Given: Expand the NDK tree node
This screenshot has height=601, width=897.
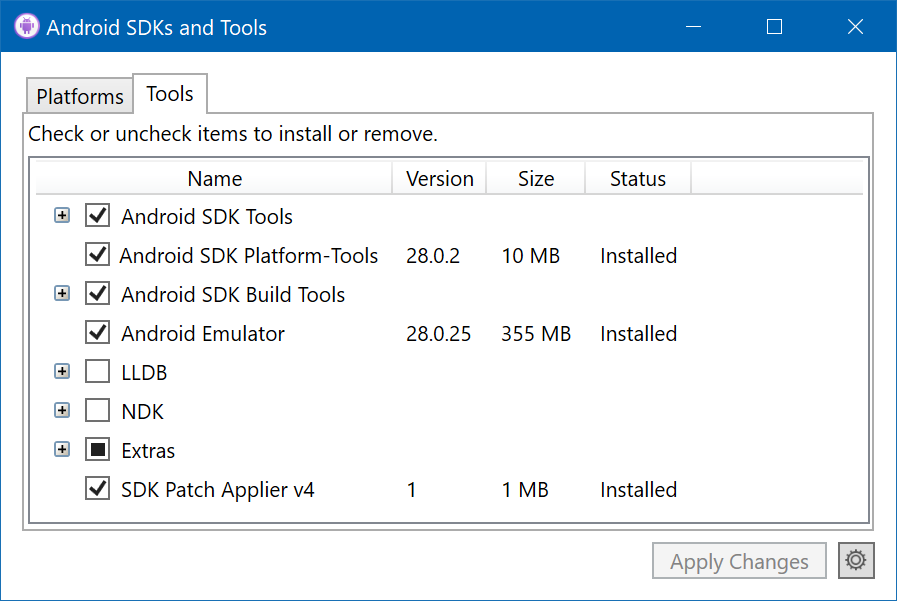Looking at the screenshot, I should click(x=62, y=411).
